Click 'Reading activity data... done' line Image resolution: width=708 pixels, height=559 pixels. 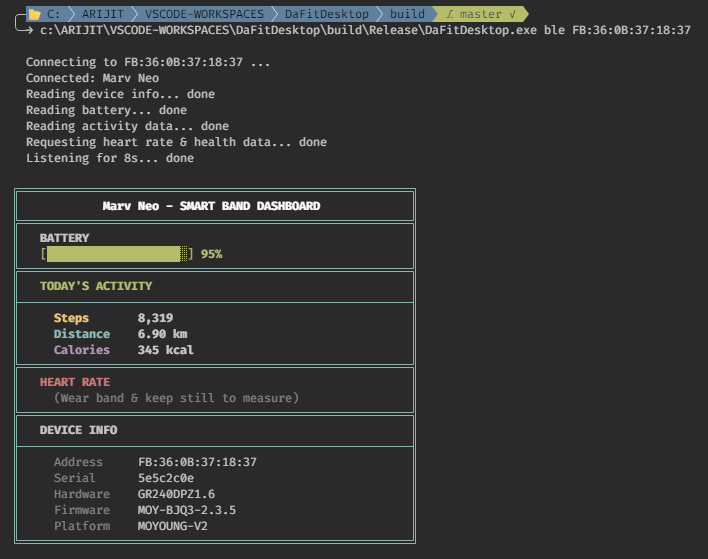[127, 126]
